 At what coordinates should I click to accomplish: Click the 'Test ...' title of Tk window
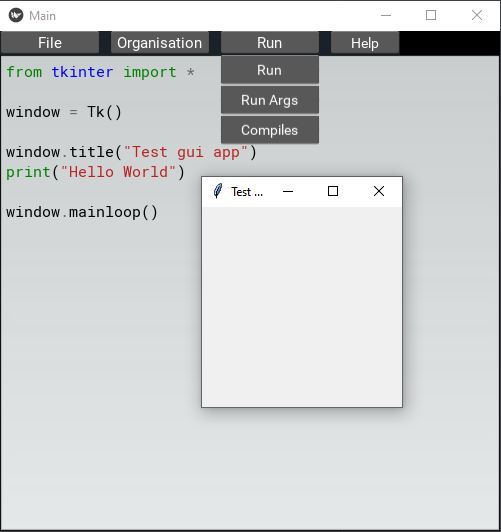pos(247,192)
